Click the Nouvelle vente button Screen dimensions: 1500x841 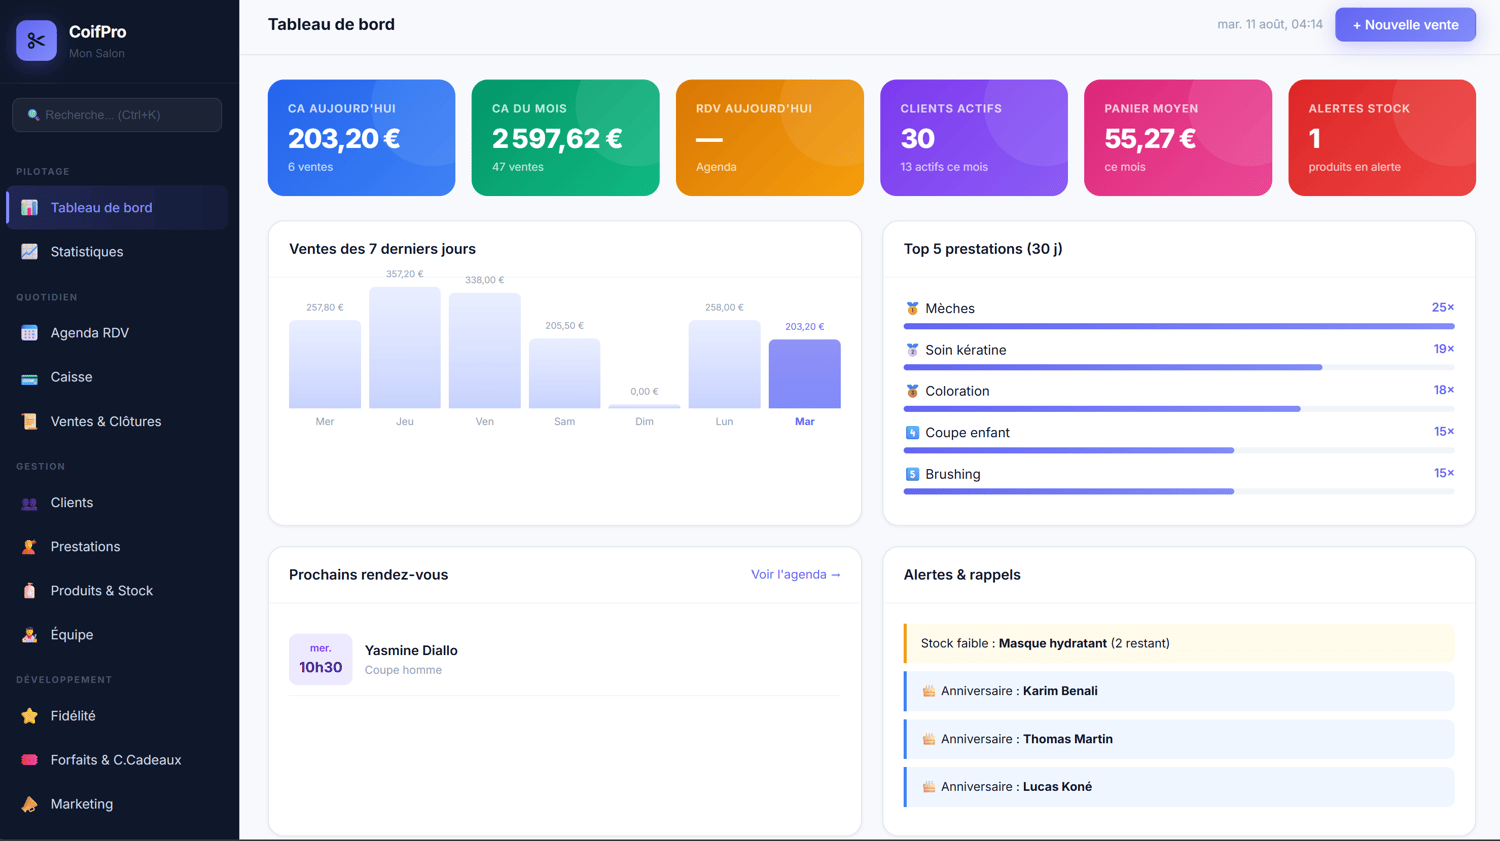click(1405, 25)
